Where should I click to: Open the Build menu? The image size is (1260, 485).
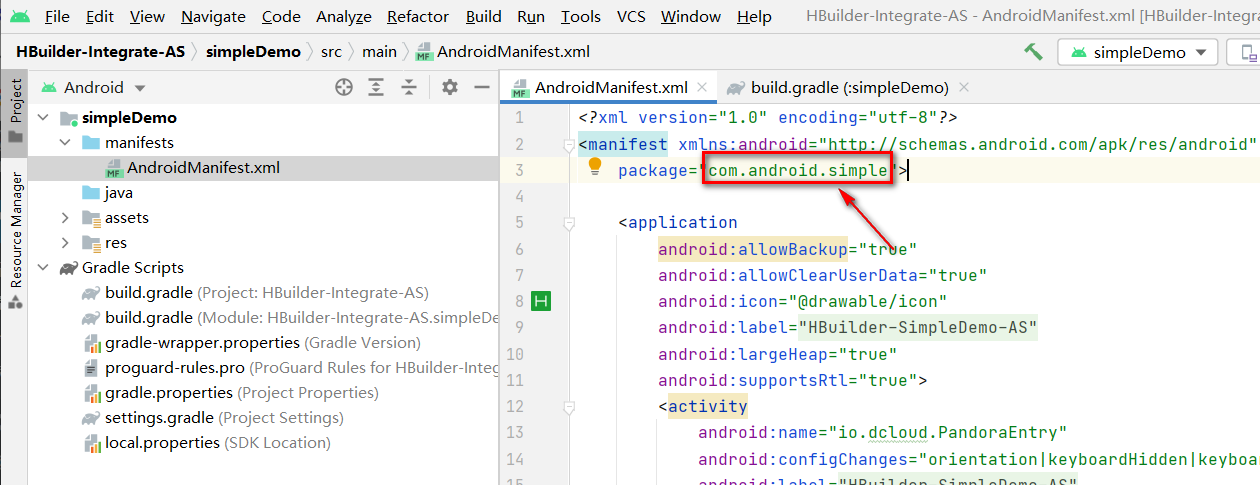484,17
